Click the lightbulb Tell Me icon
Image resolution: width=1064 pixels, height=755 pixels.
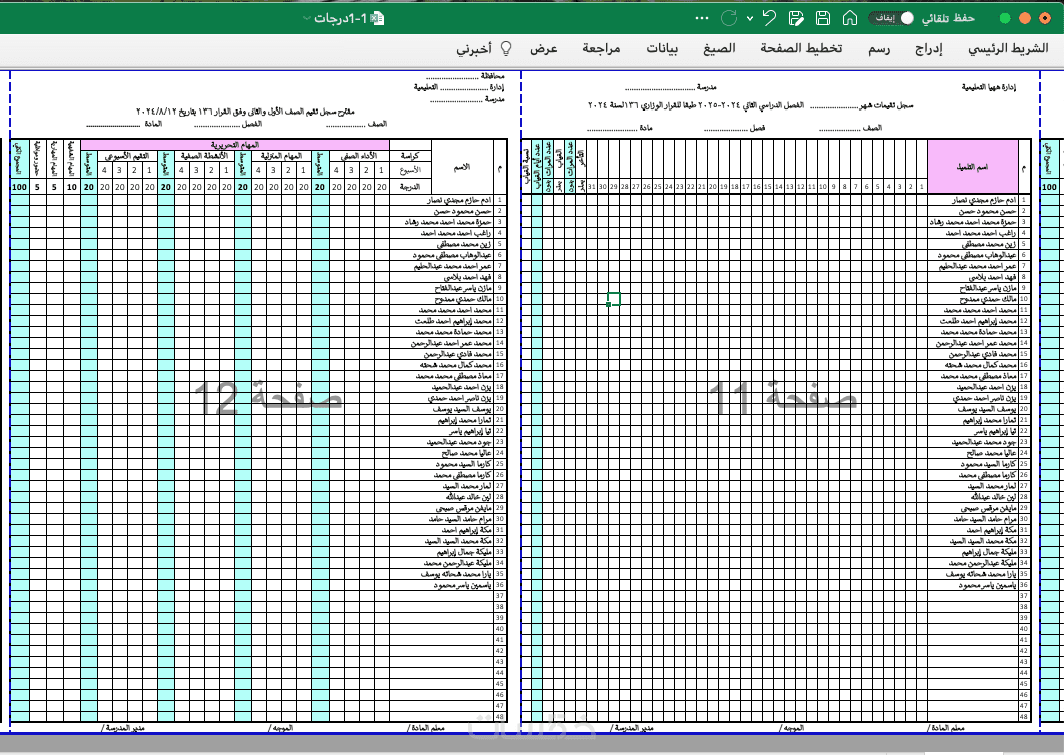coord(506,48)
